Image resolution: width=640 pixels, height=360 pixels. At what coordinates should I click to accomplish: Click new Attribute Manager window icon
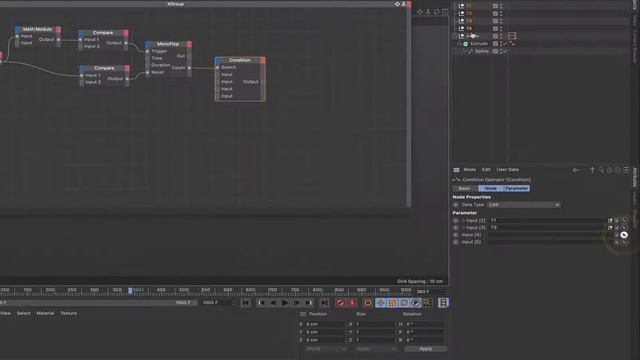tap(626, 170)
